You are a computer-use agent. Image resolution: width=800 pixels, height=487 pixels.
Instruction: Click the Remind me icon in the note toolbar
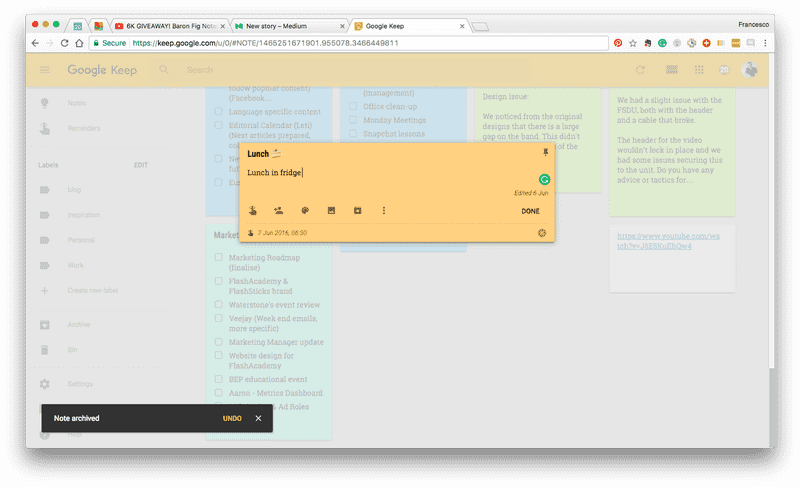(253, 210)
